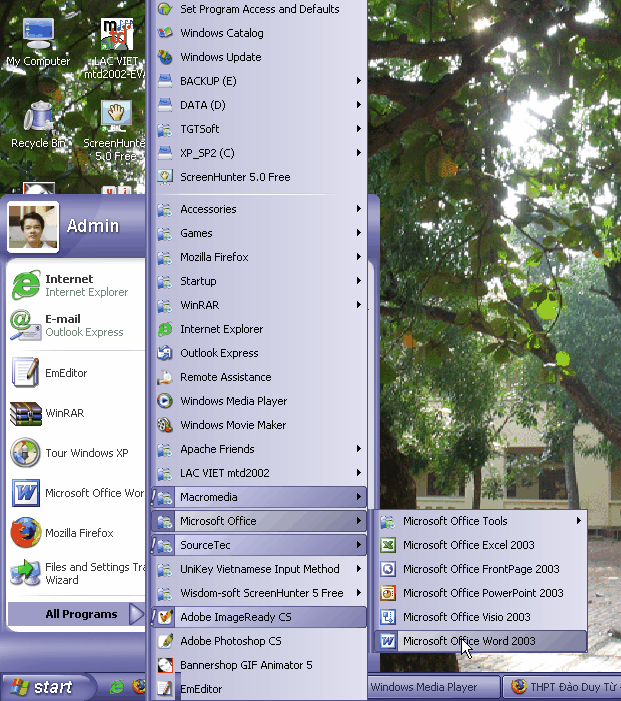This screenshot has width=621, height=701.
Task: Click the Microsoft Office Word 2003 icon
Action: 387,641
